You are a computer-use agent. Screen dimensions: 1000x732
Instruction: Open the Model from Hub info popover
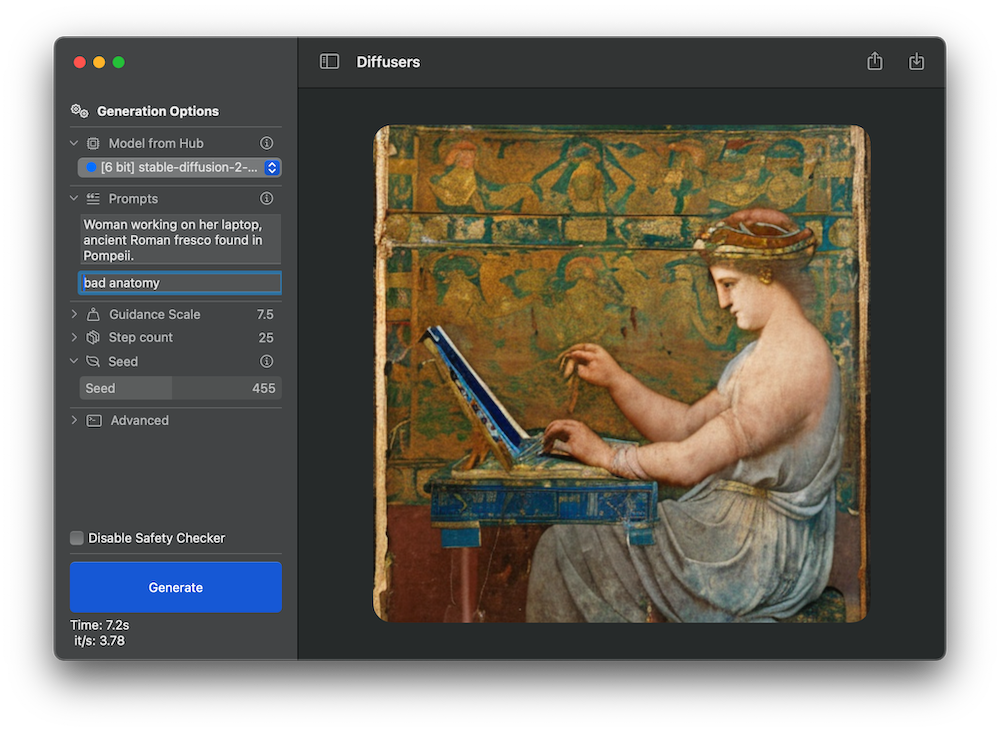coord(266,143)
